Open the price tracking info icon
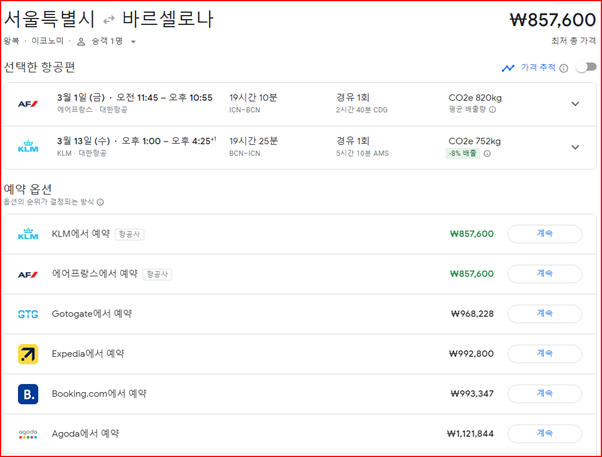The height and width of the screenshot is (457, 602). pos(564,68)
